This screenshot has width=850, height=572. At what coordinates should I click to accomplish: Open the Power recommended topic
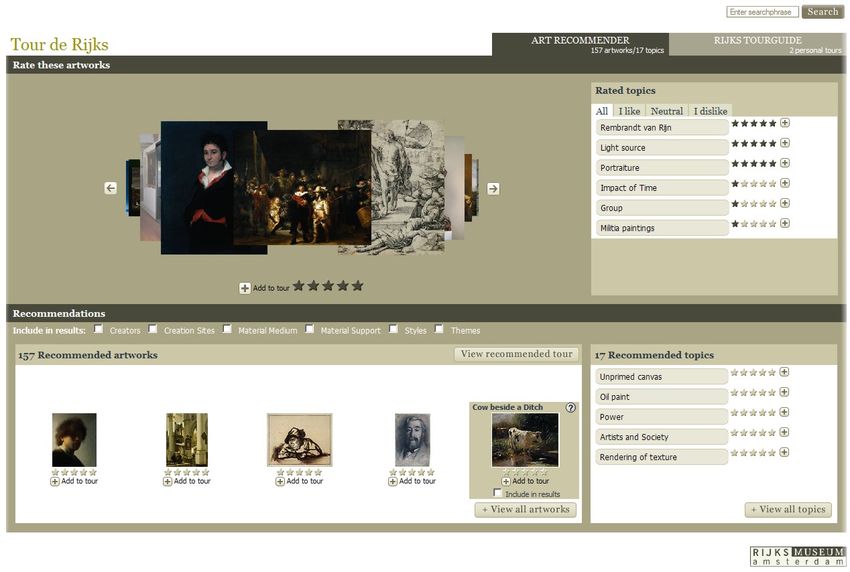pyautogui.click(x=661, y=416)
